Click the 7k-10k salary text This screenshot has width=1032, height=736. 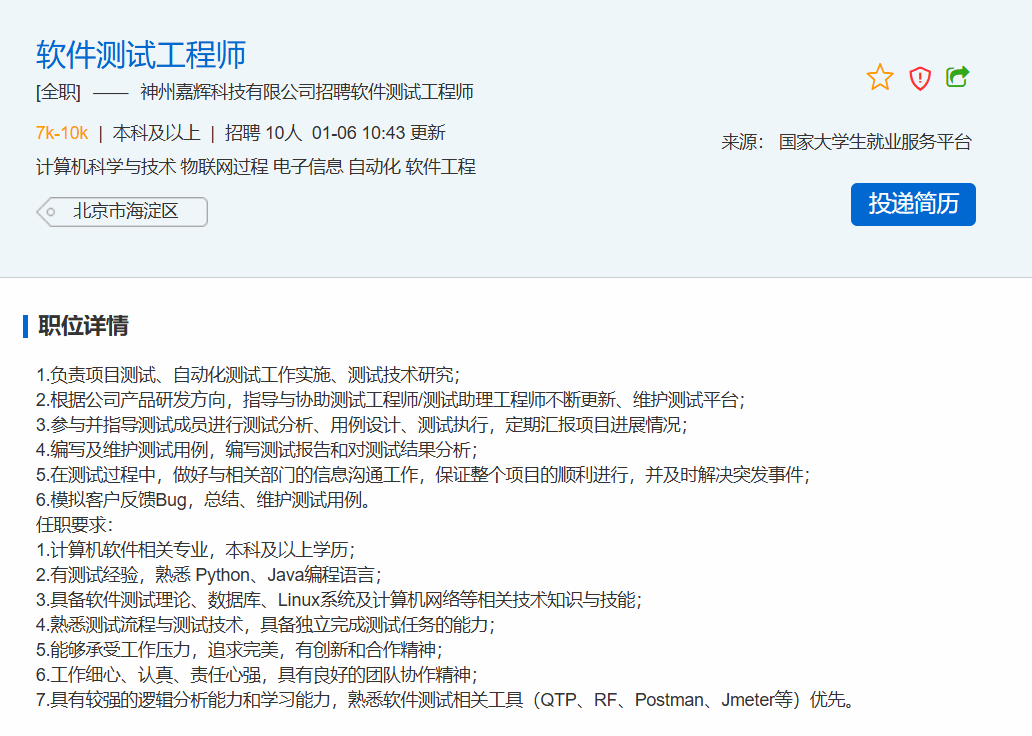coord(62,133)
